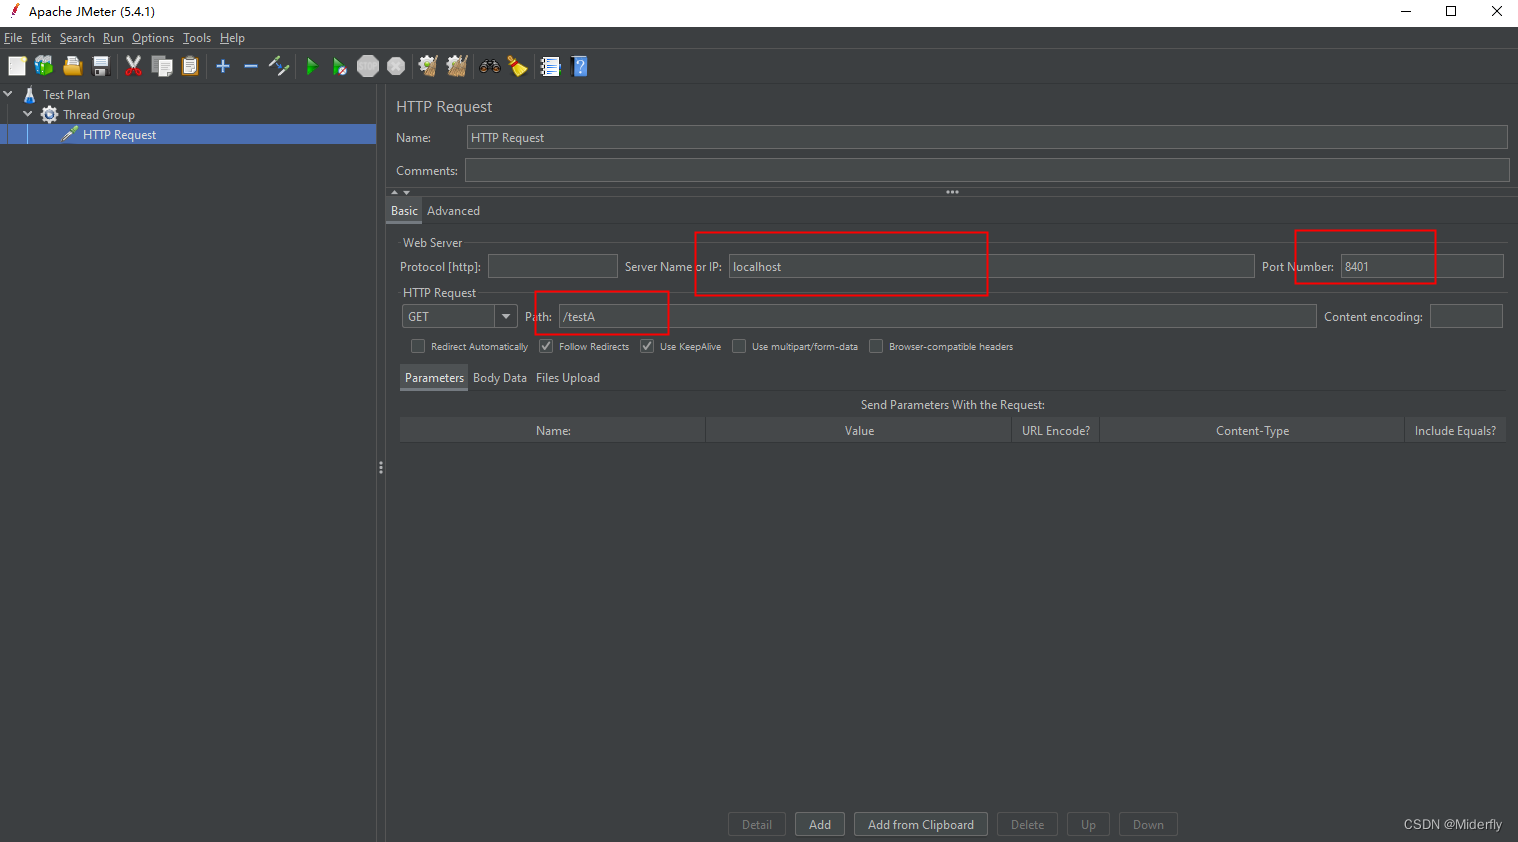Start the test with green play arrow
Image resolution: width=1518 pixels, height=842 pixels.
tap(311, 66)
